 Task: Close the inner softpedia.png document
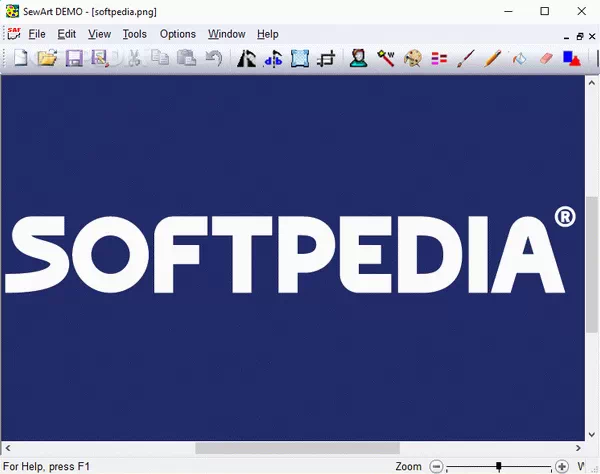tap(592, 36)
